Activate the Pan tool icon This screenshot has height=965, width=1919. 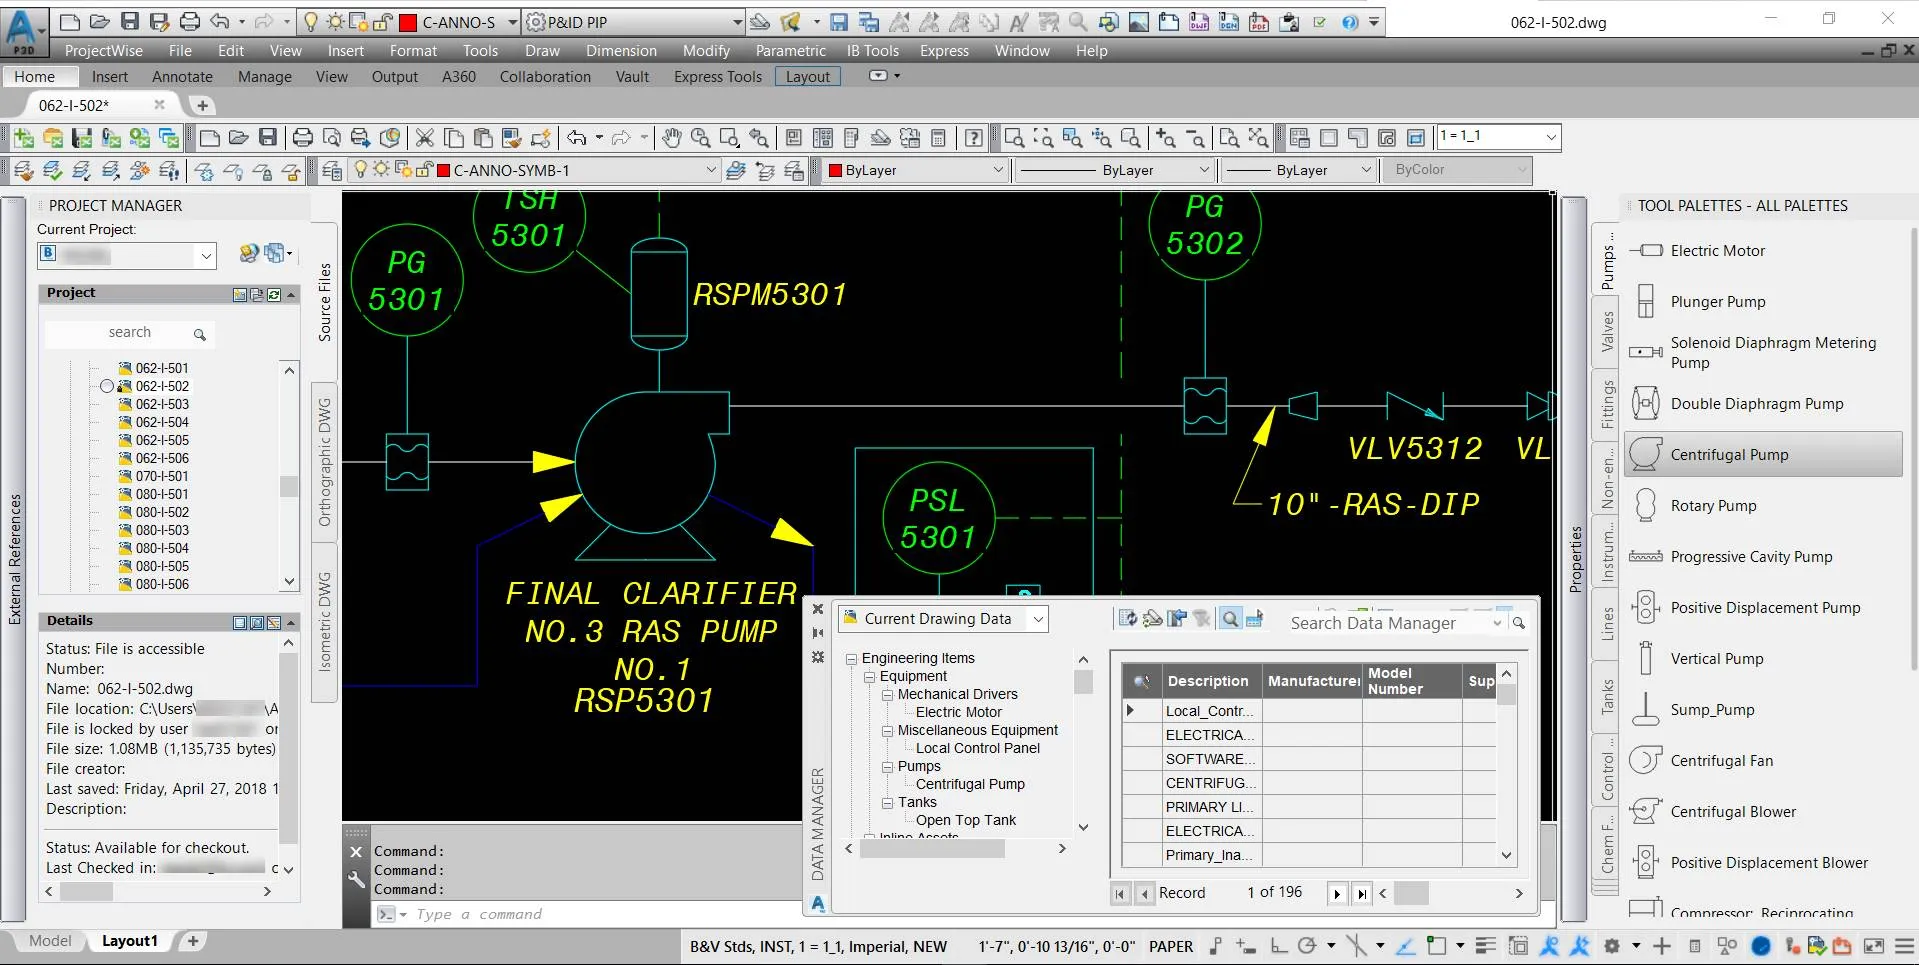[x=672, y=138]
